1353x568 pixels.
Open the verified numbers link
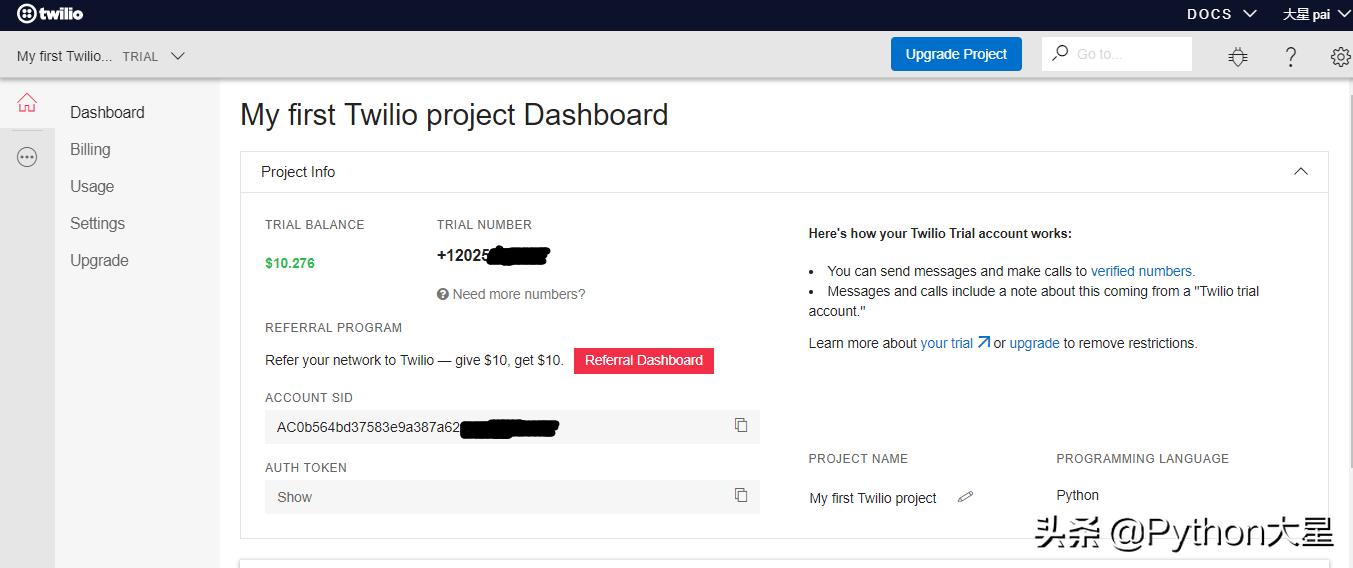click(1141, 271)
